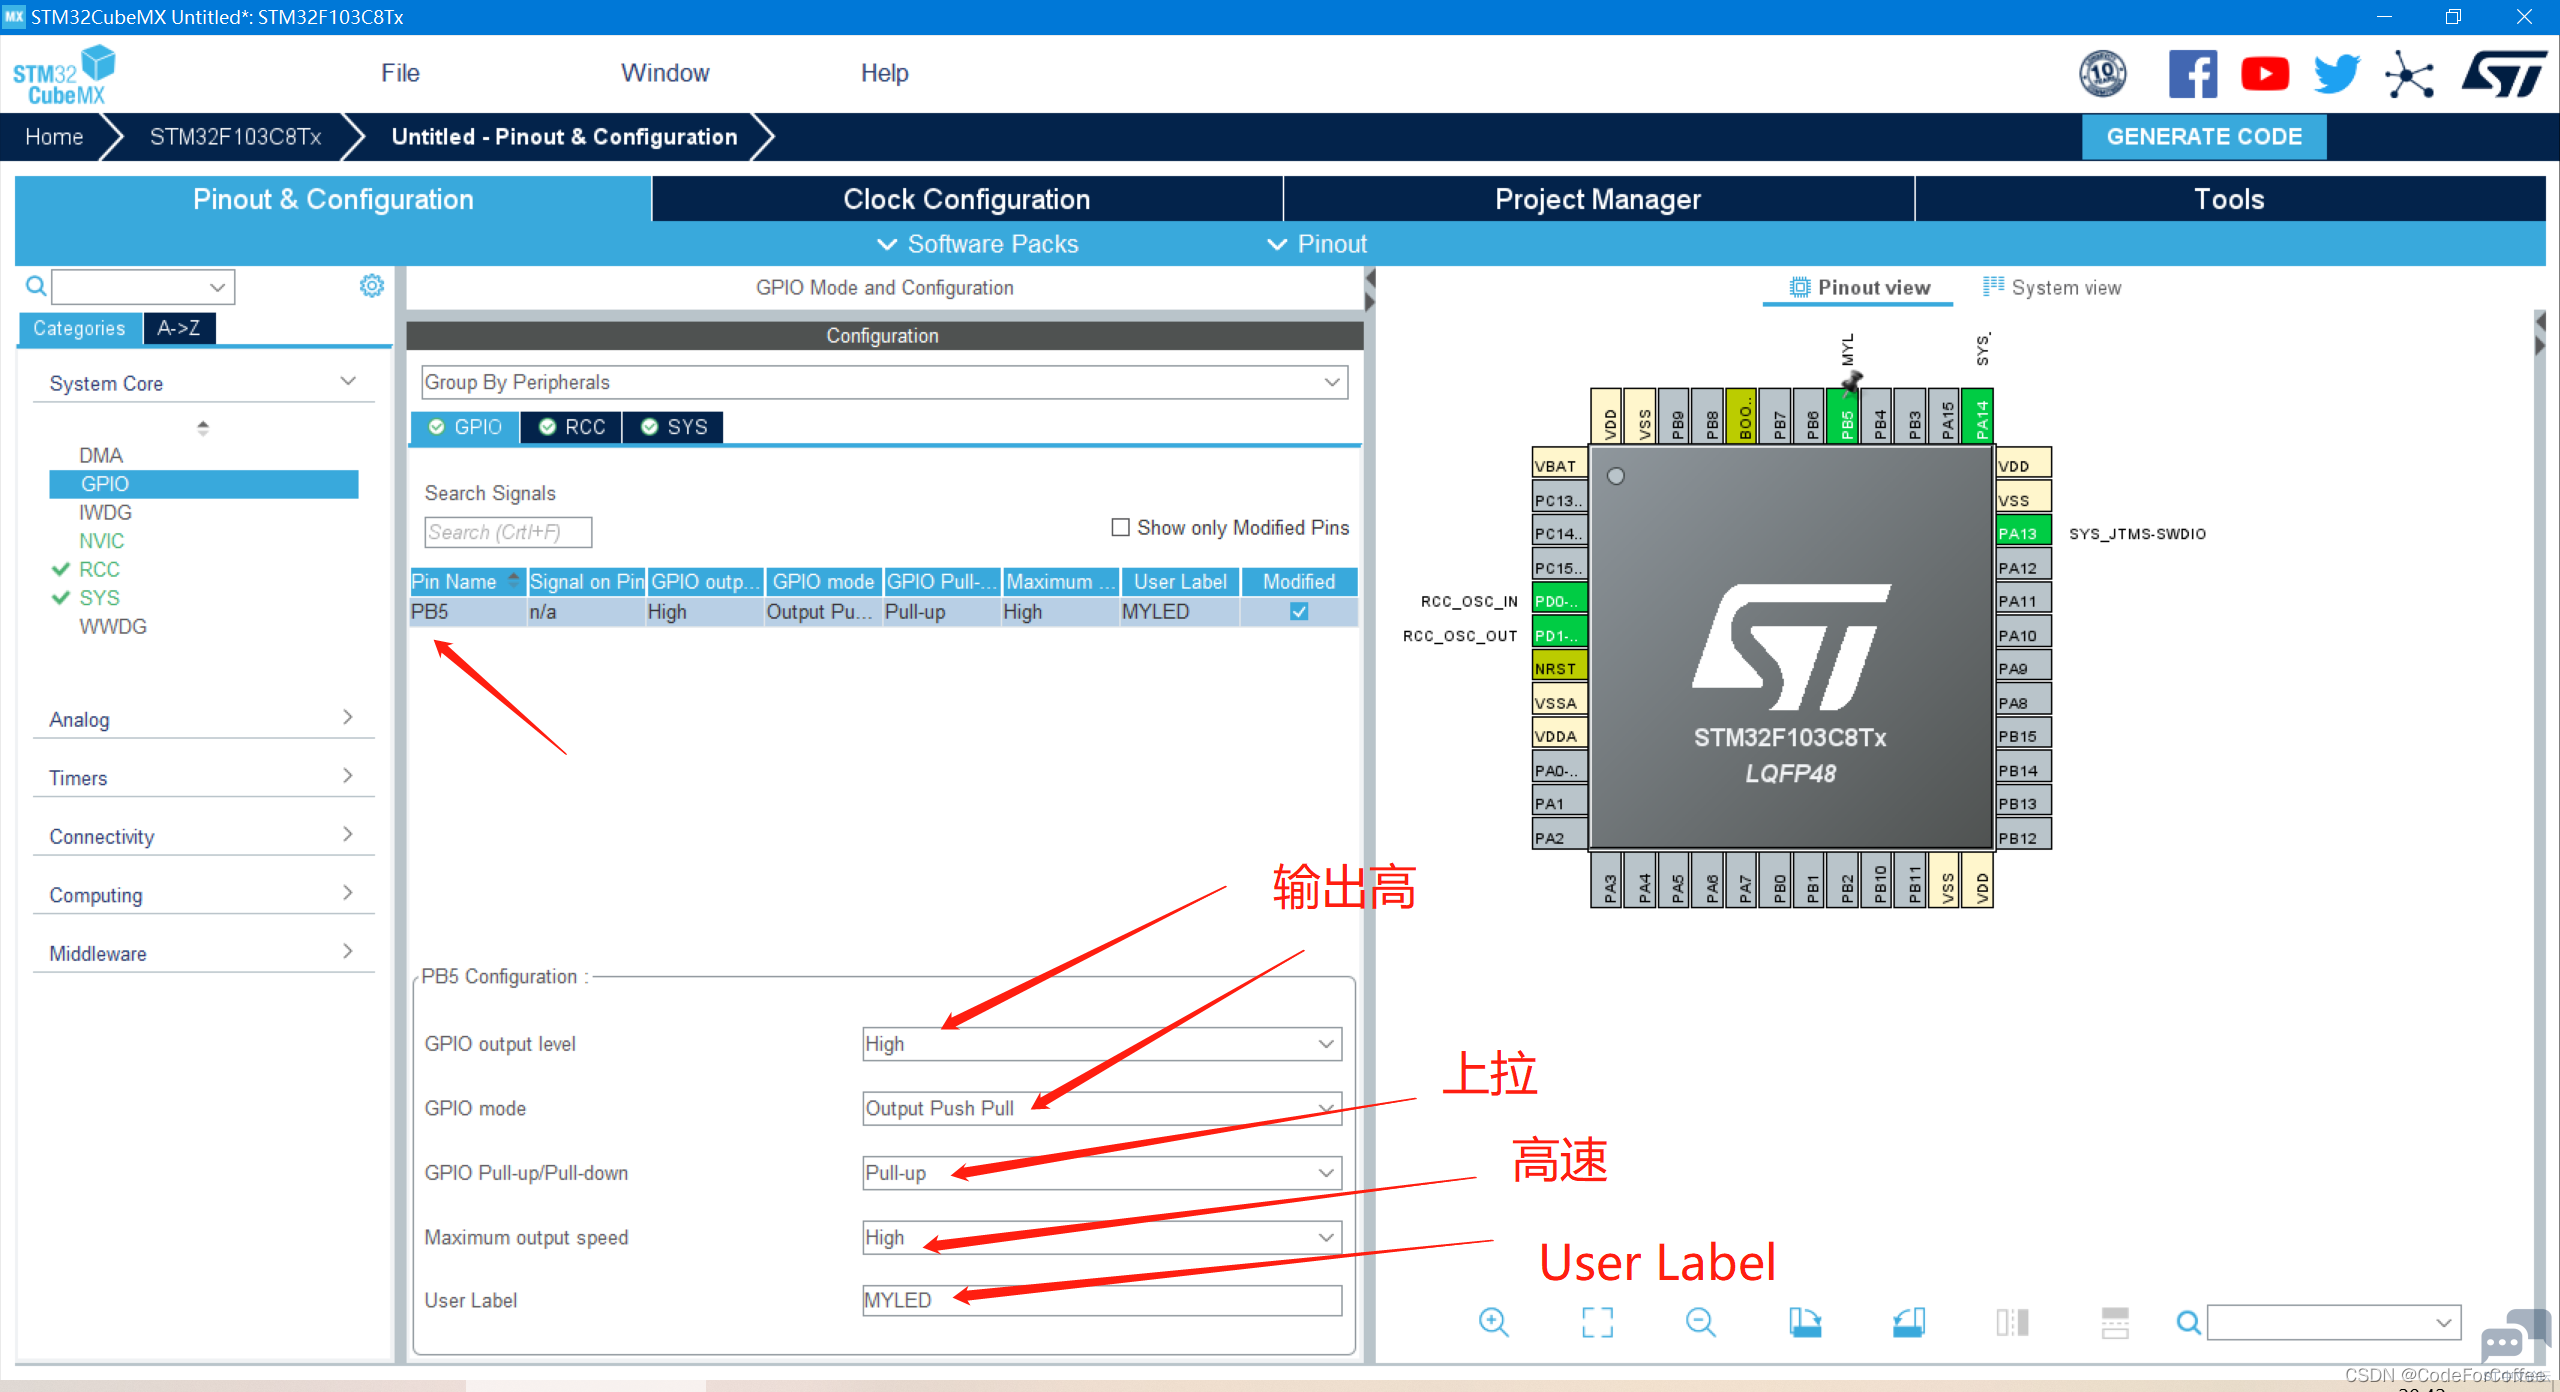This screenshot has width=2560, height=1392.
Task: Switch to the Clock Configuration tab
Action: pos(967,199)
